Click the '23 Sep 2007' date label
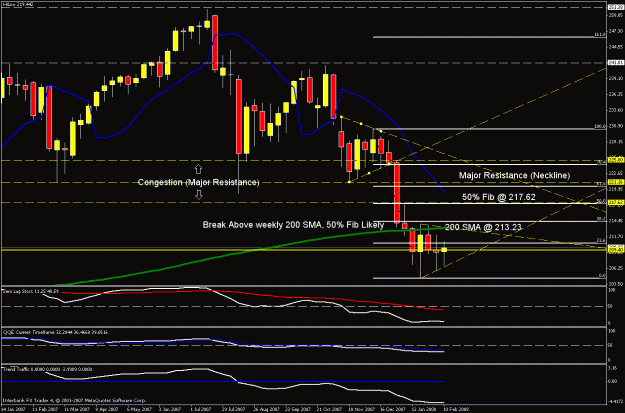 297,409
